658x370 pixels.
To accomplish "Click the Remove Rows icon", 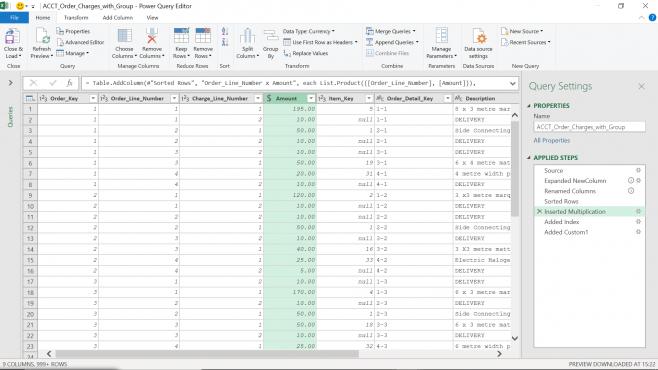I will pyautogui.click(x=203, y=36).
